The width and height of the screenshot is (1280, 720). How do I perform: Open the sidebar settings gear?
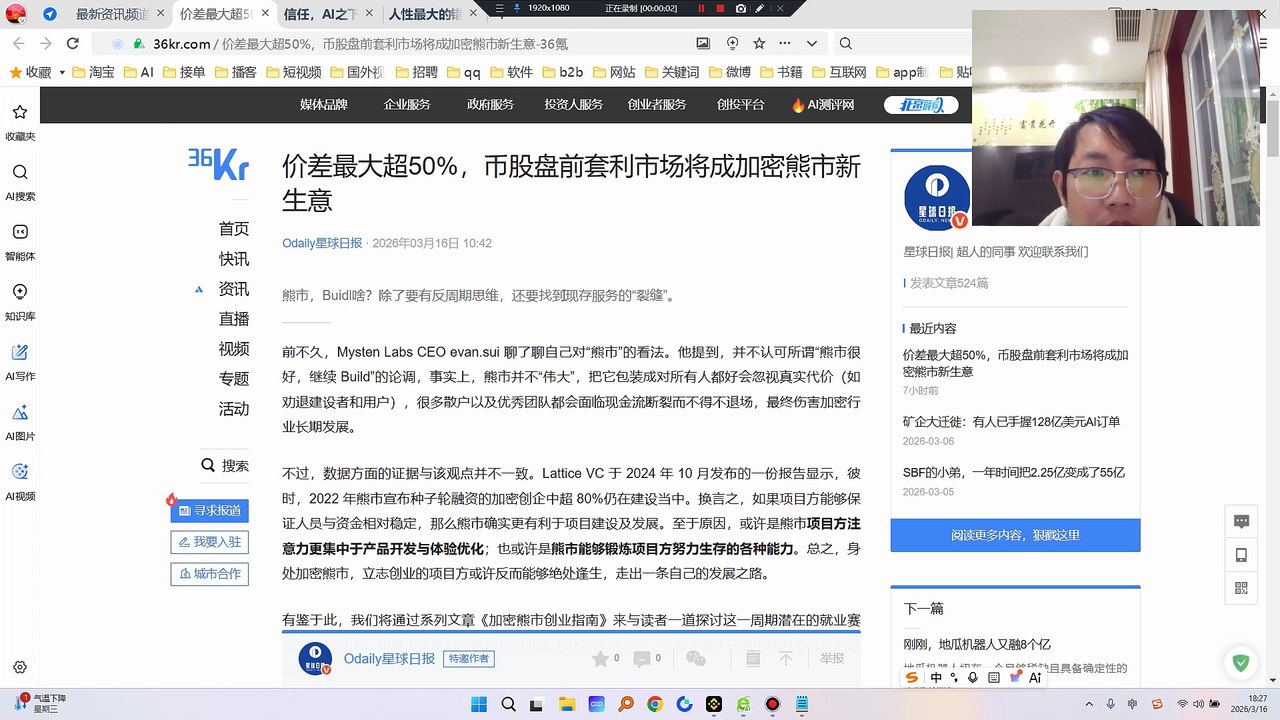20,668
